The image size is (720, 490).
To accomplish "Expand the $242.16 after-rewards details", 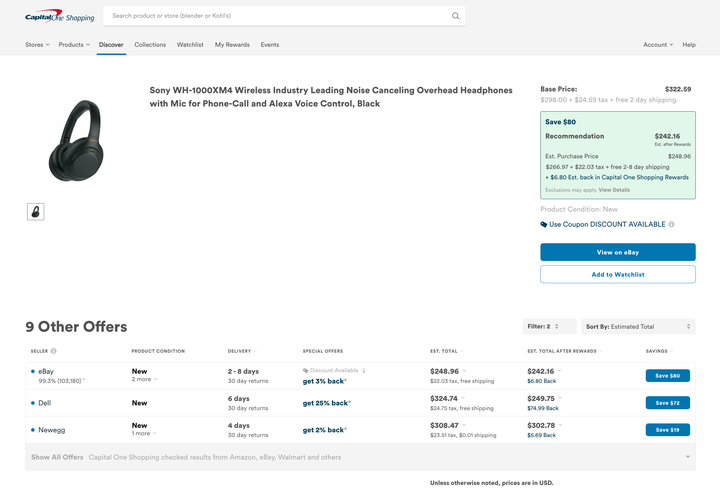I will click(559, 371).
